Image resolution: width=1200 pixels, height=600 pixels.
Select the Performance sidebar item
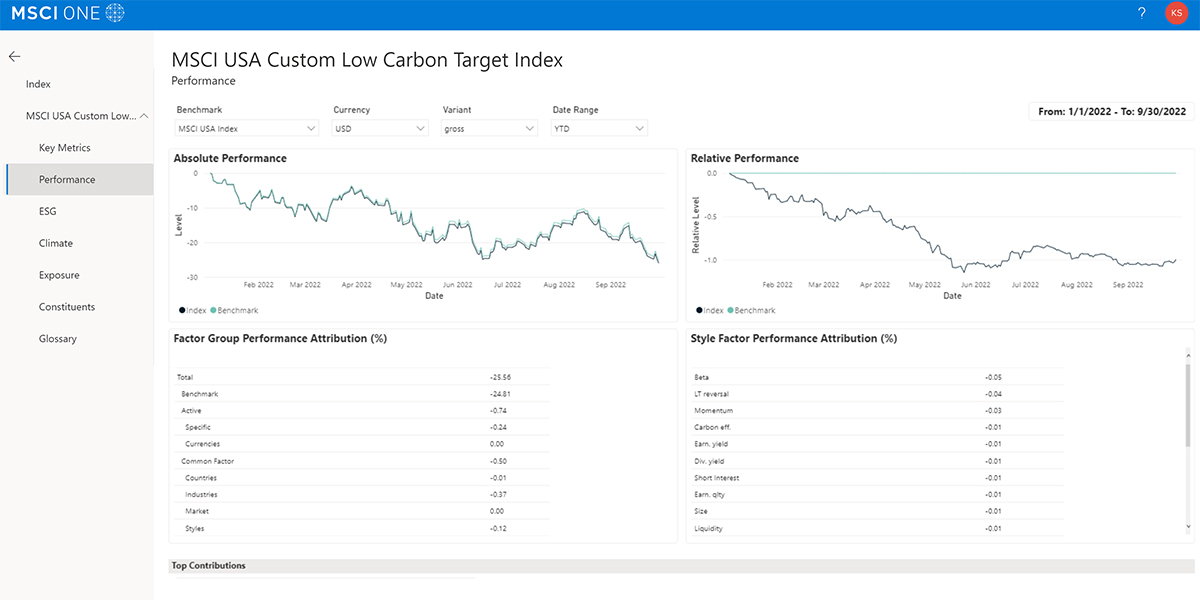[x=80, y=180]
